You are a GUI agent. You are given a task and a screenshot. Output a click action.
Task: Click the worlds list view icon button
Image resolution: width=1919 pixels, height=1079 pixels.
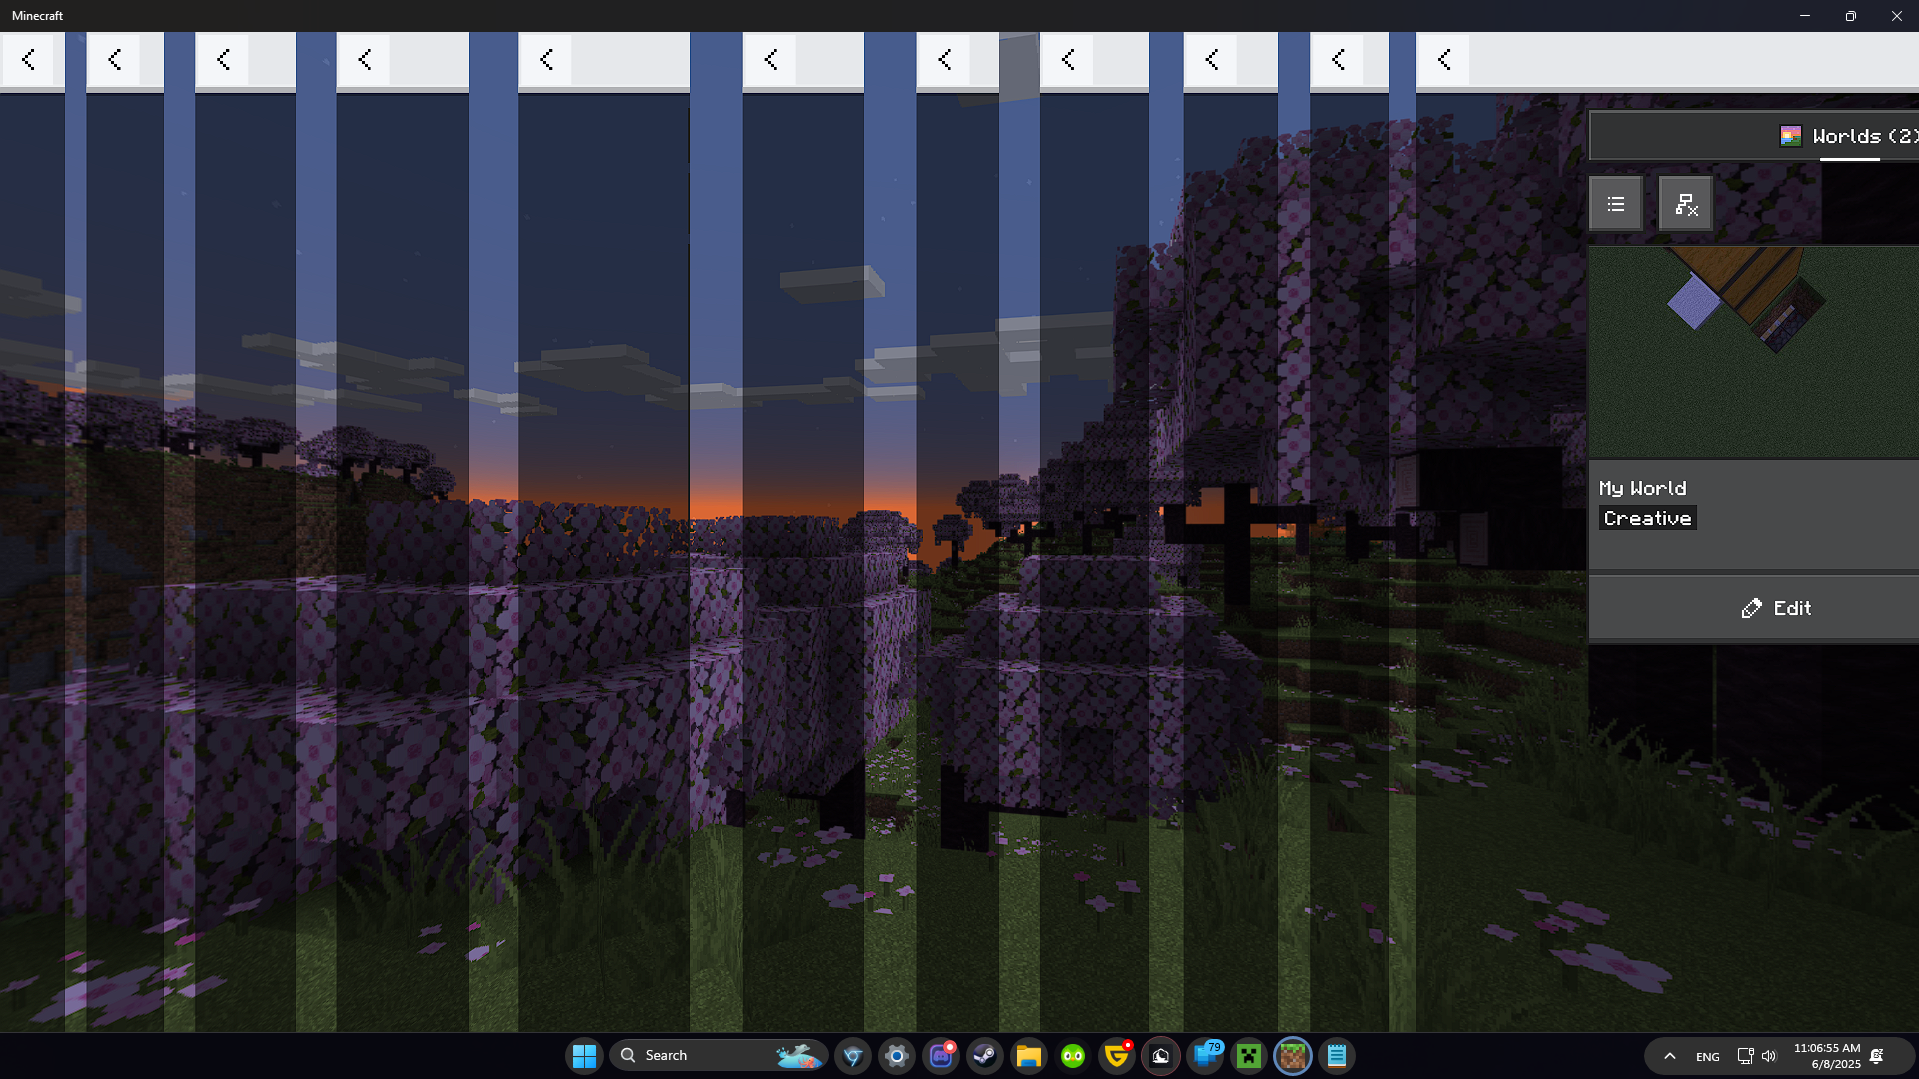tap(1616, 204)
